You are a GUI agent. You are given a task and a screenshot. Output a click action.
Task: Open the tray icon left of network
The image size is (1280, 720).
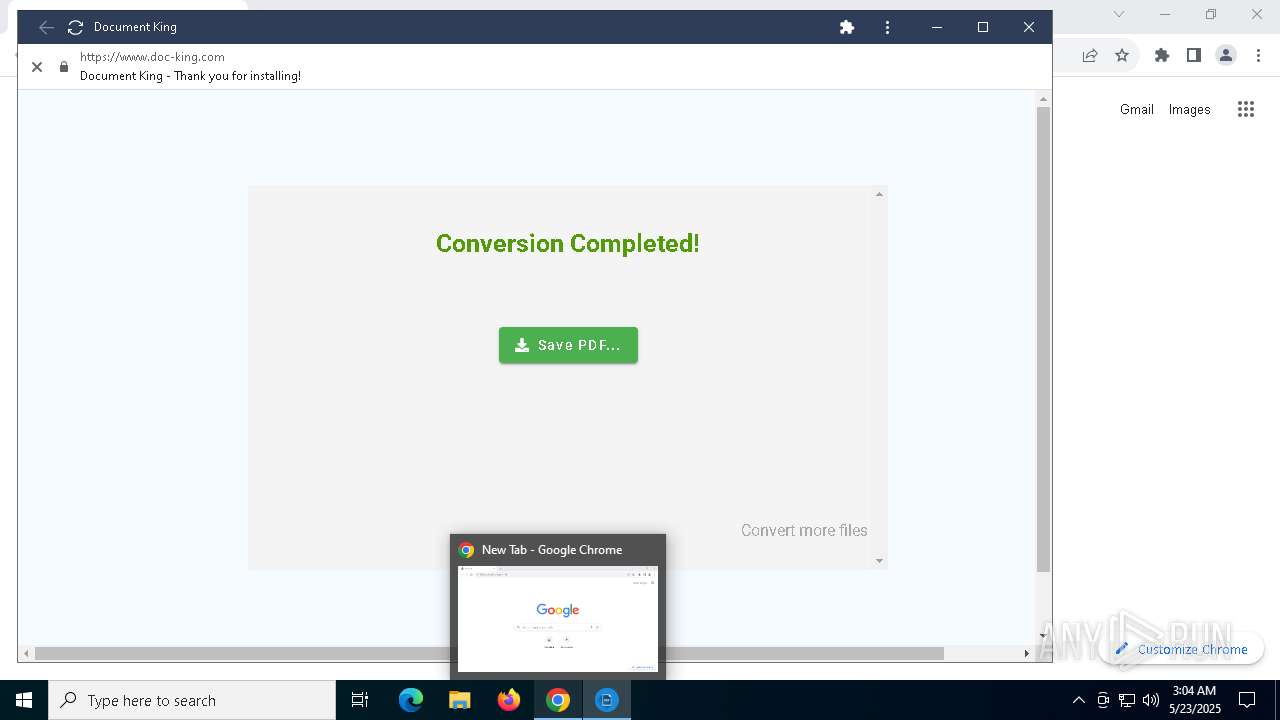[1103, 700]
